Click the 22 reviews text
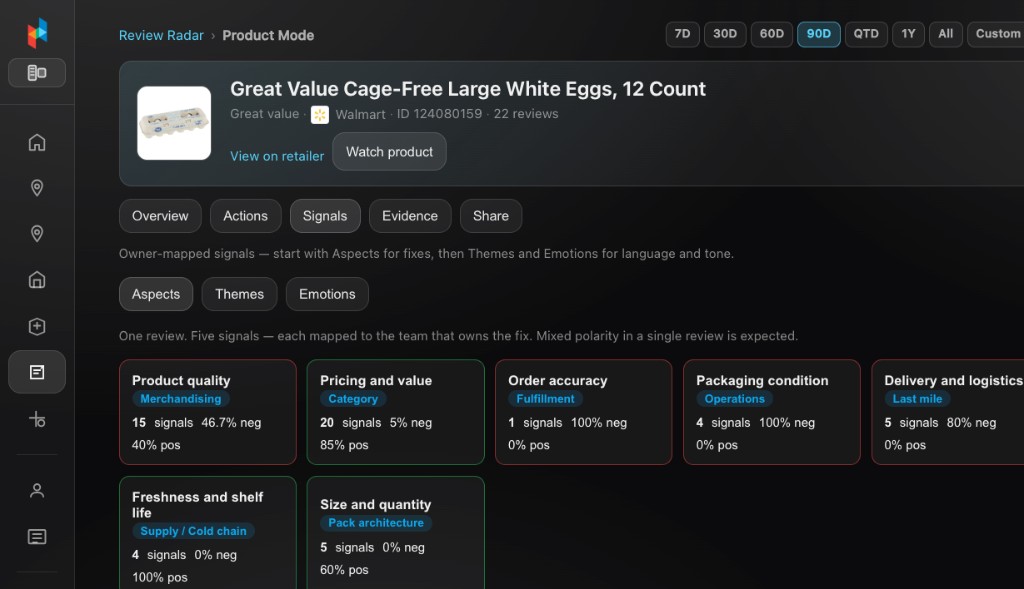Image resolution: width=1024 pixels, height=589 pixels. [526, 114]
